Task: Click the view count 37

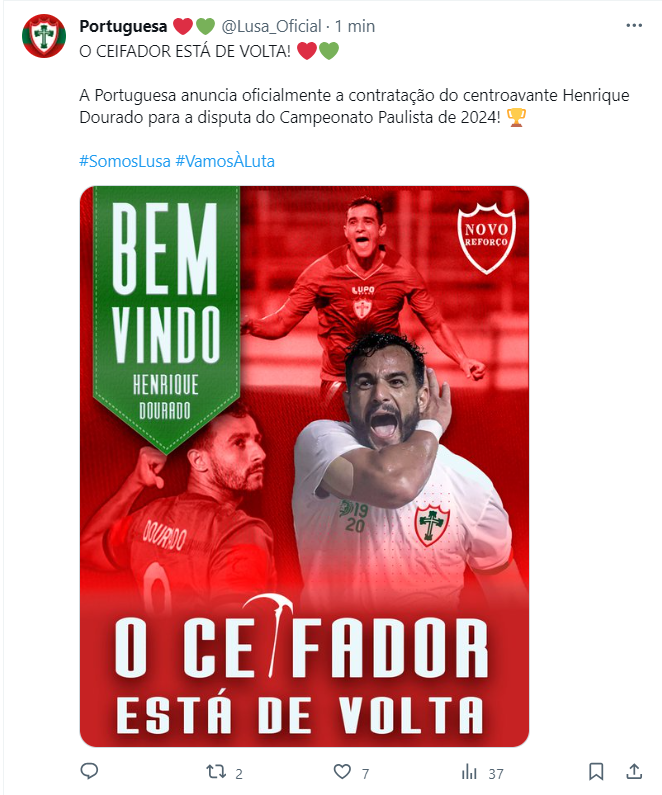Action: point(496,774)
